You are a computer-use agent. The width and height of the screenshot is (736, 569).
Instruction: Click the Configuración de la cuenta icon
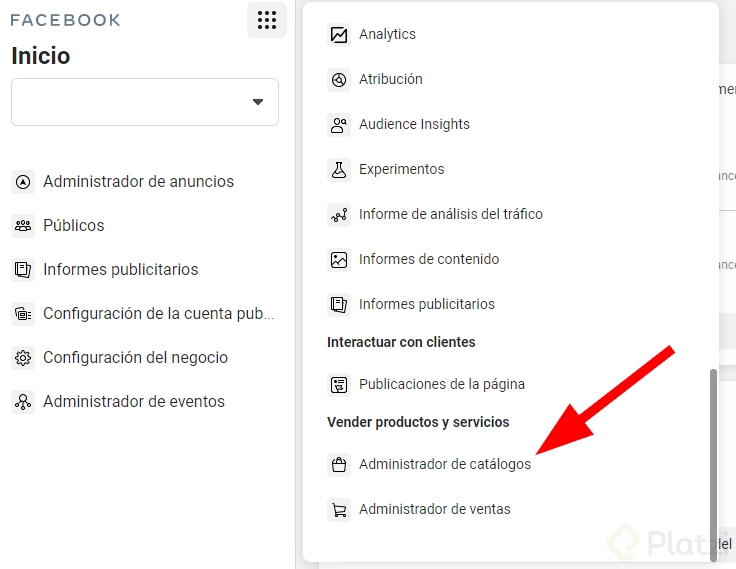coord(23,314)
